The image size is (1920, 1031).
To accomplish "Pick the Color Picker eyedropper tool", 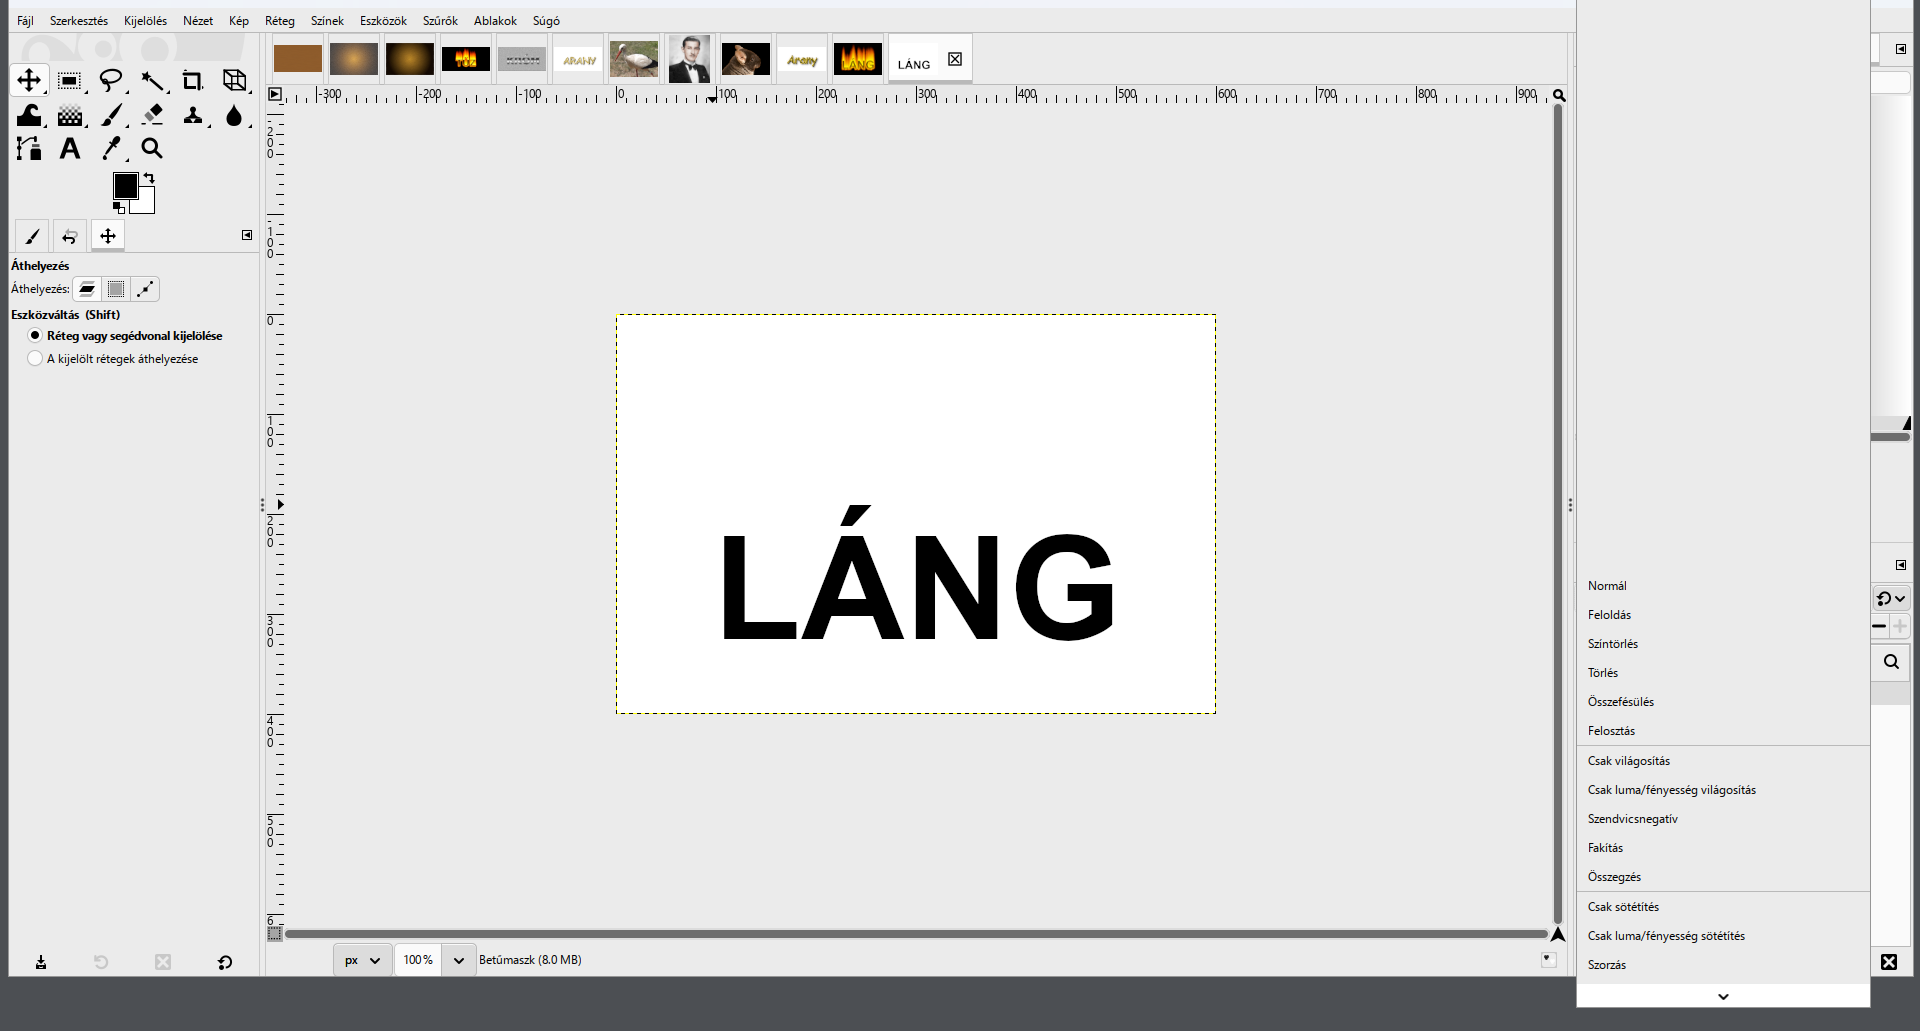I will point(111,149).
